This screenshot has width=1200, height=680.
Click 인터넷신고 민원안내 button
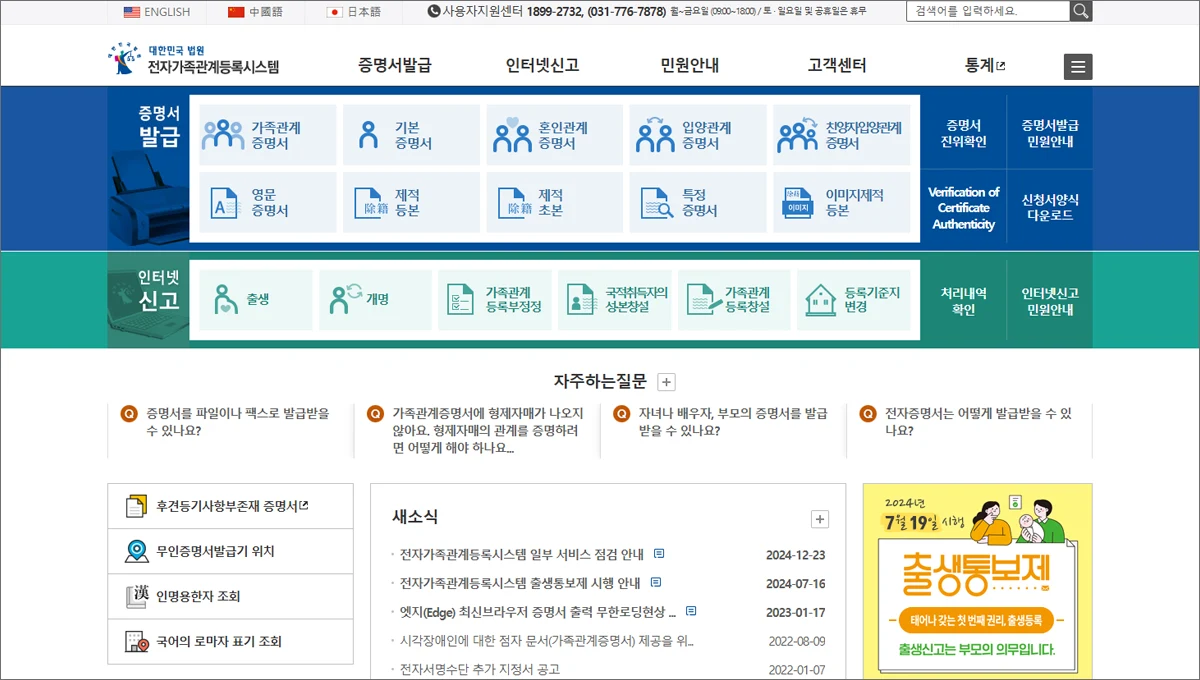click(1050, 301)
